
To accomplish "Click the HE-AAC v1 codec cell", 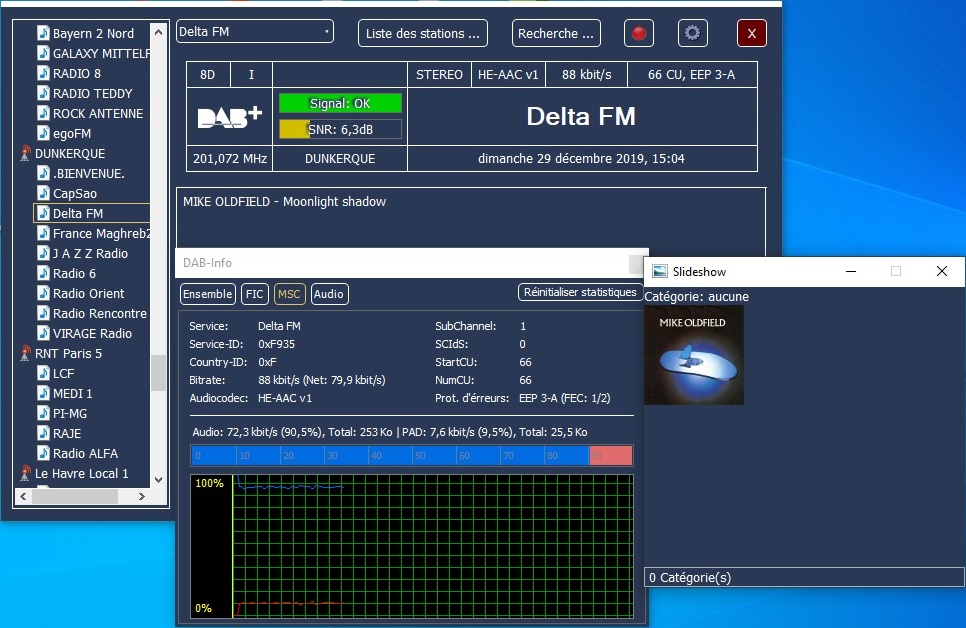I will pos(508,75).
